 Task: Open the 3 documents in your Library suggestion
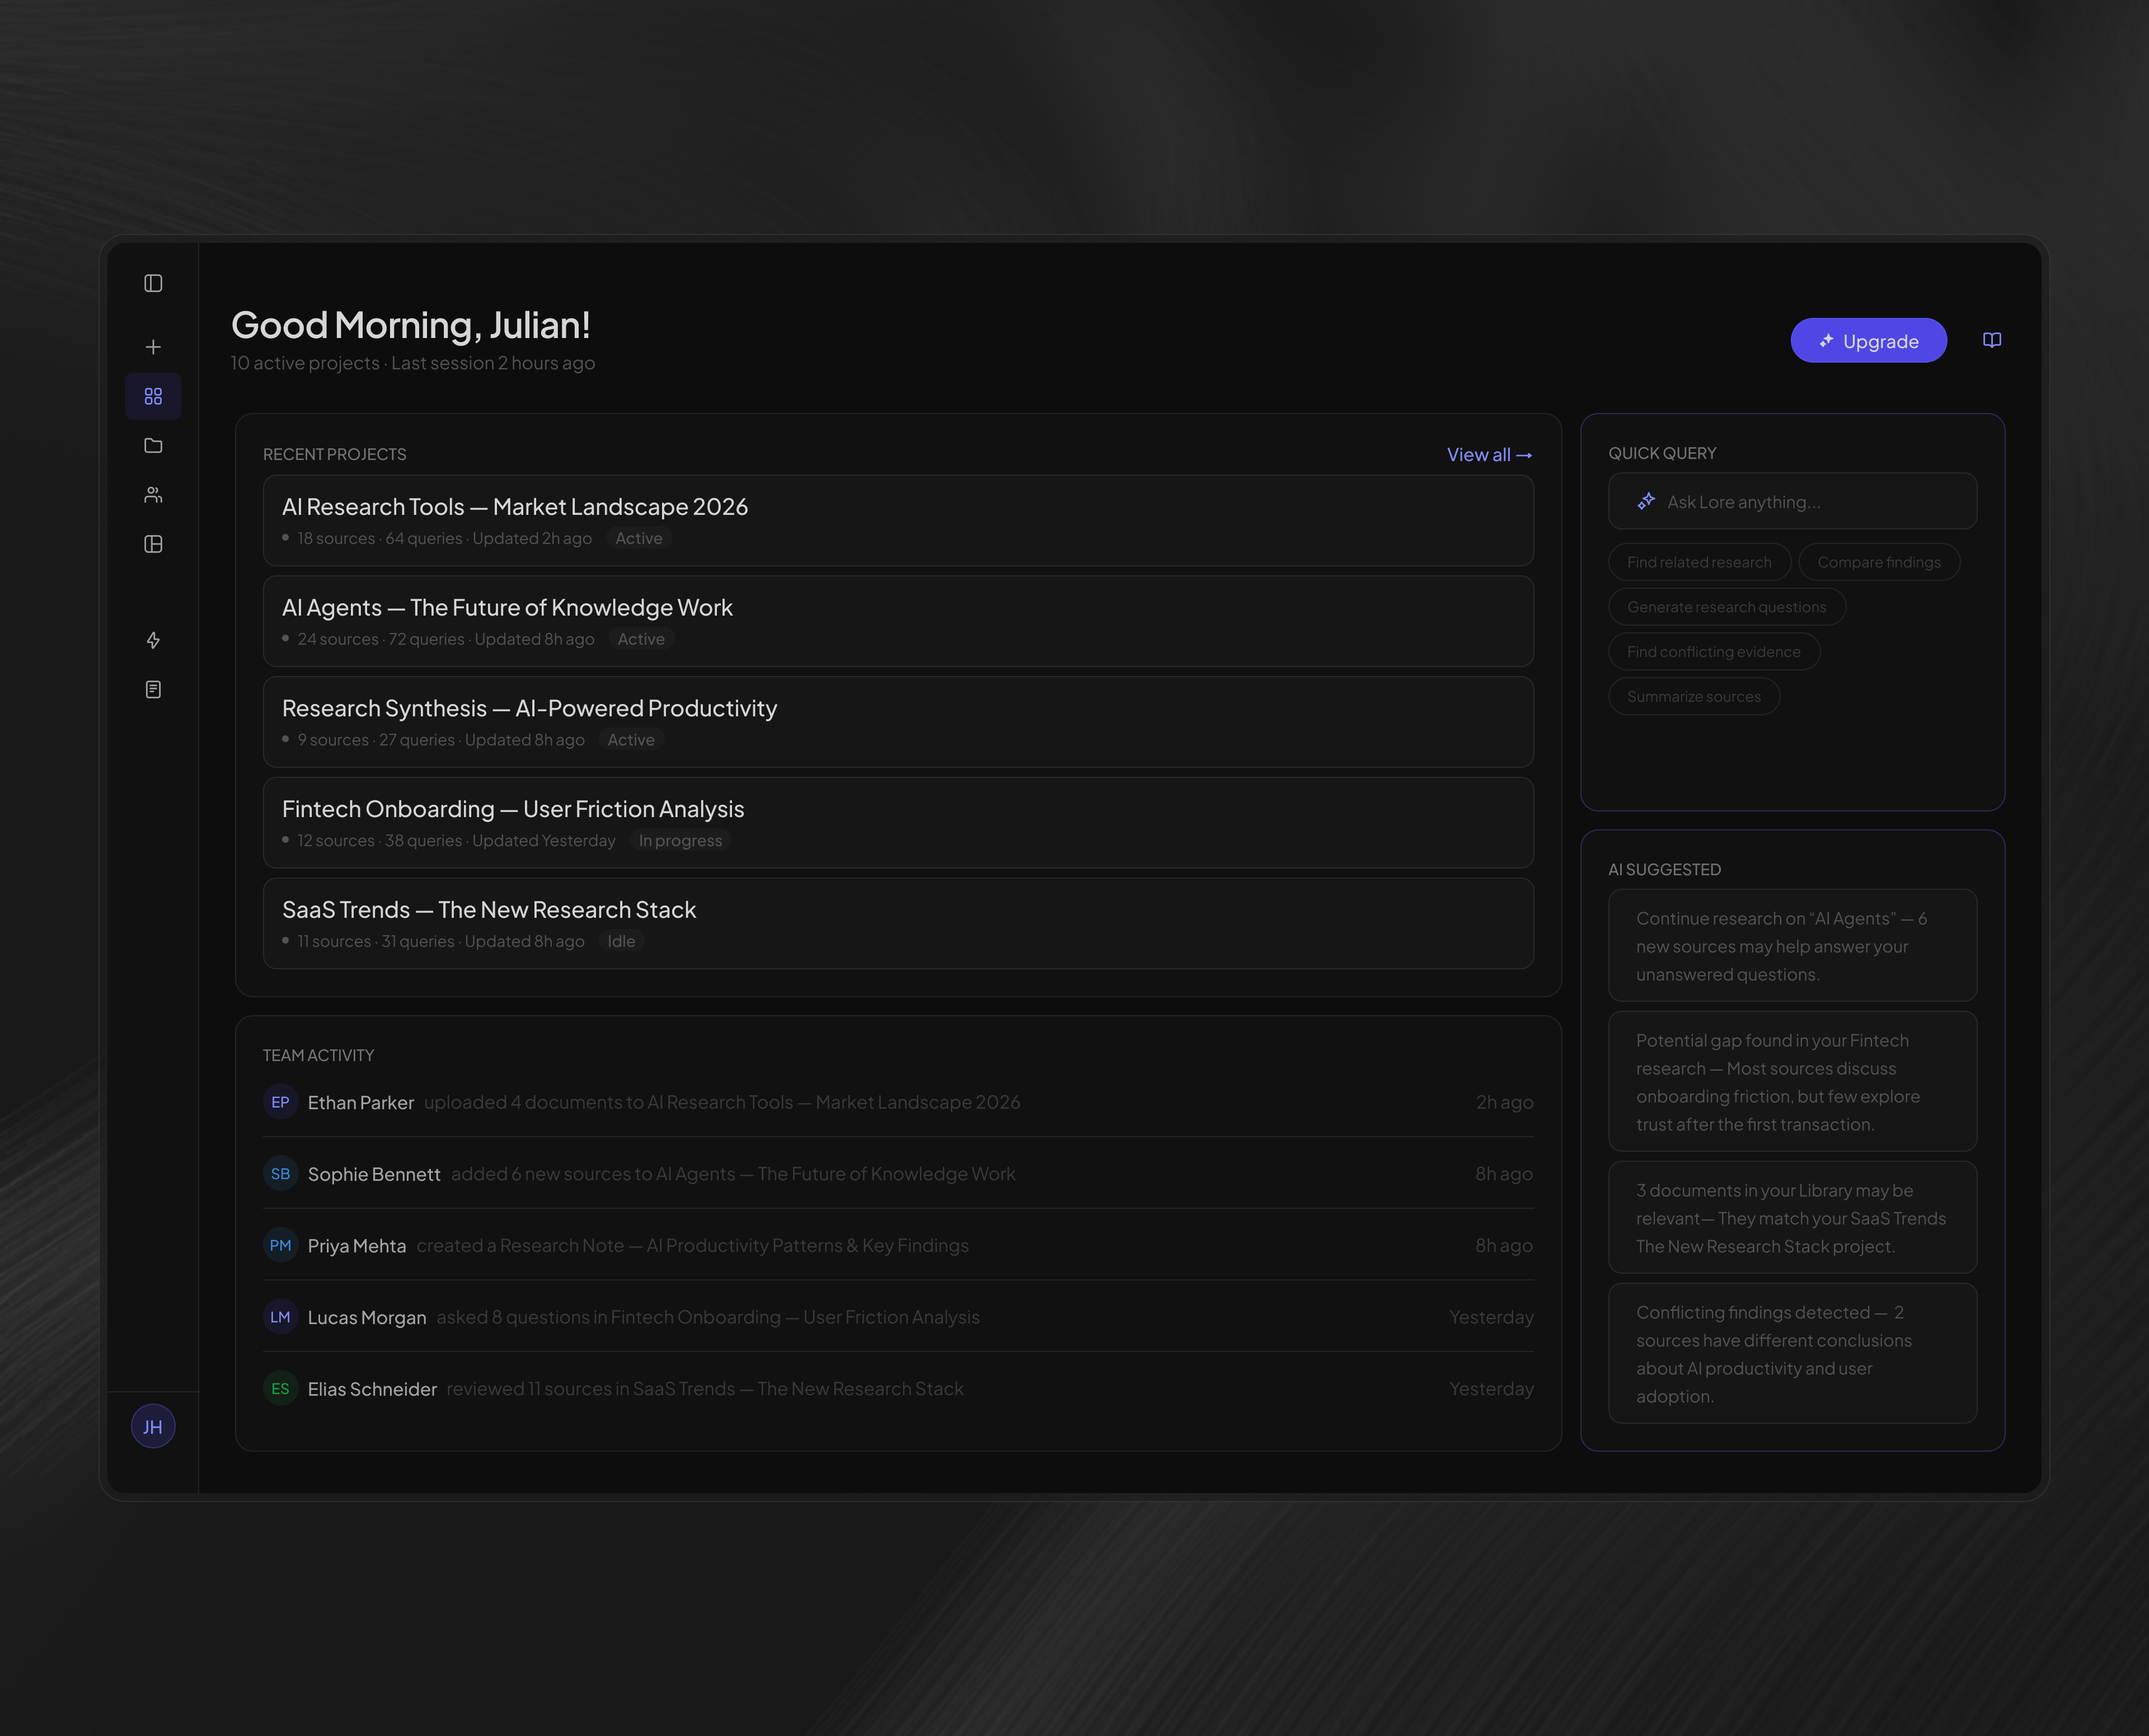pos(1792,1218)
